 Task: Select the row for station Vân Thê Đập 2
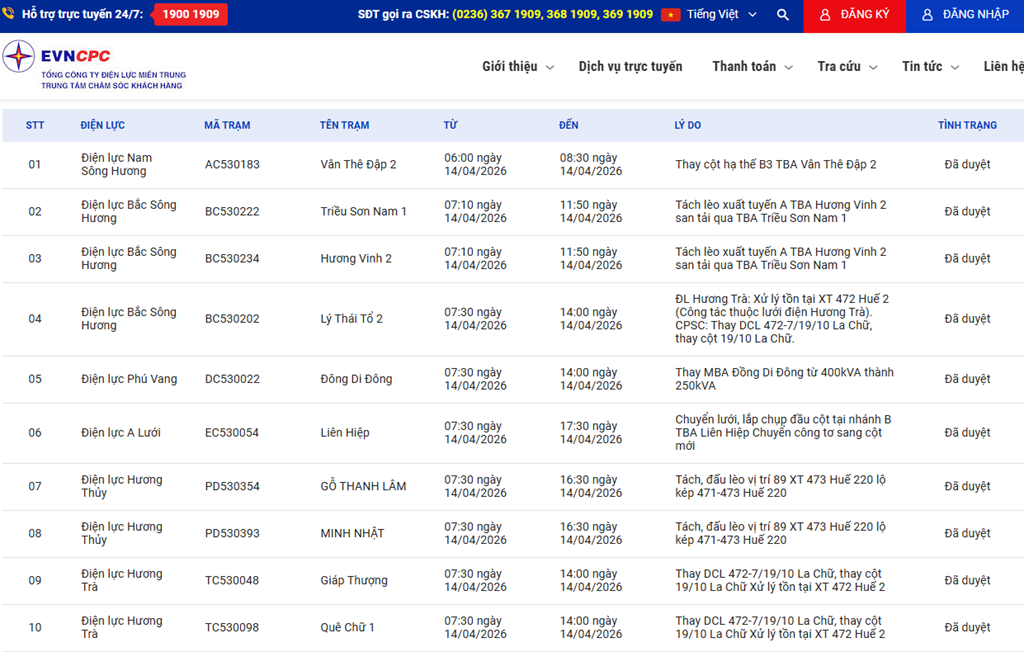coord(358,165)
